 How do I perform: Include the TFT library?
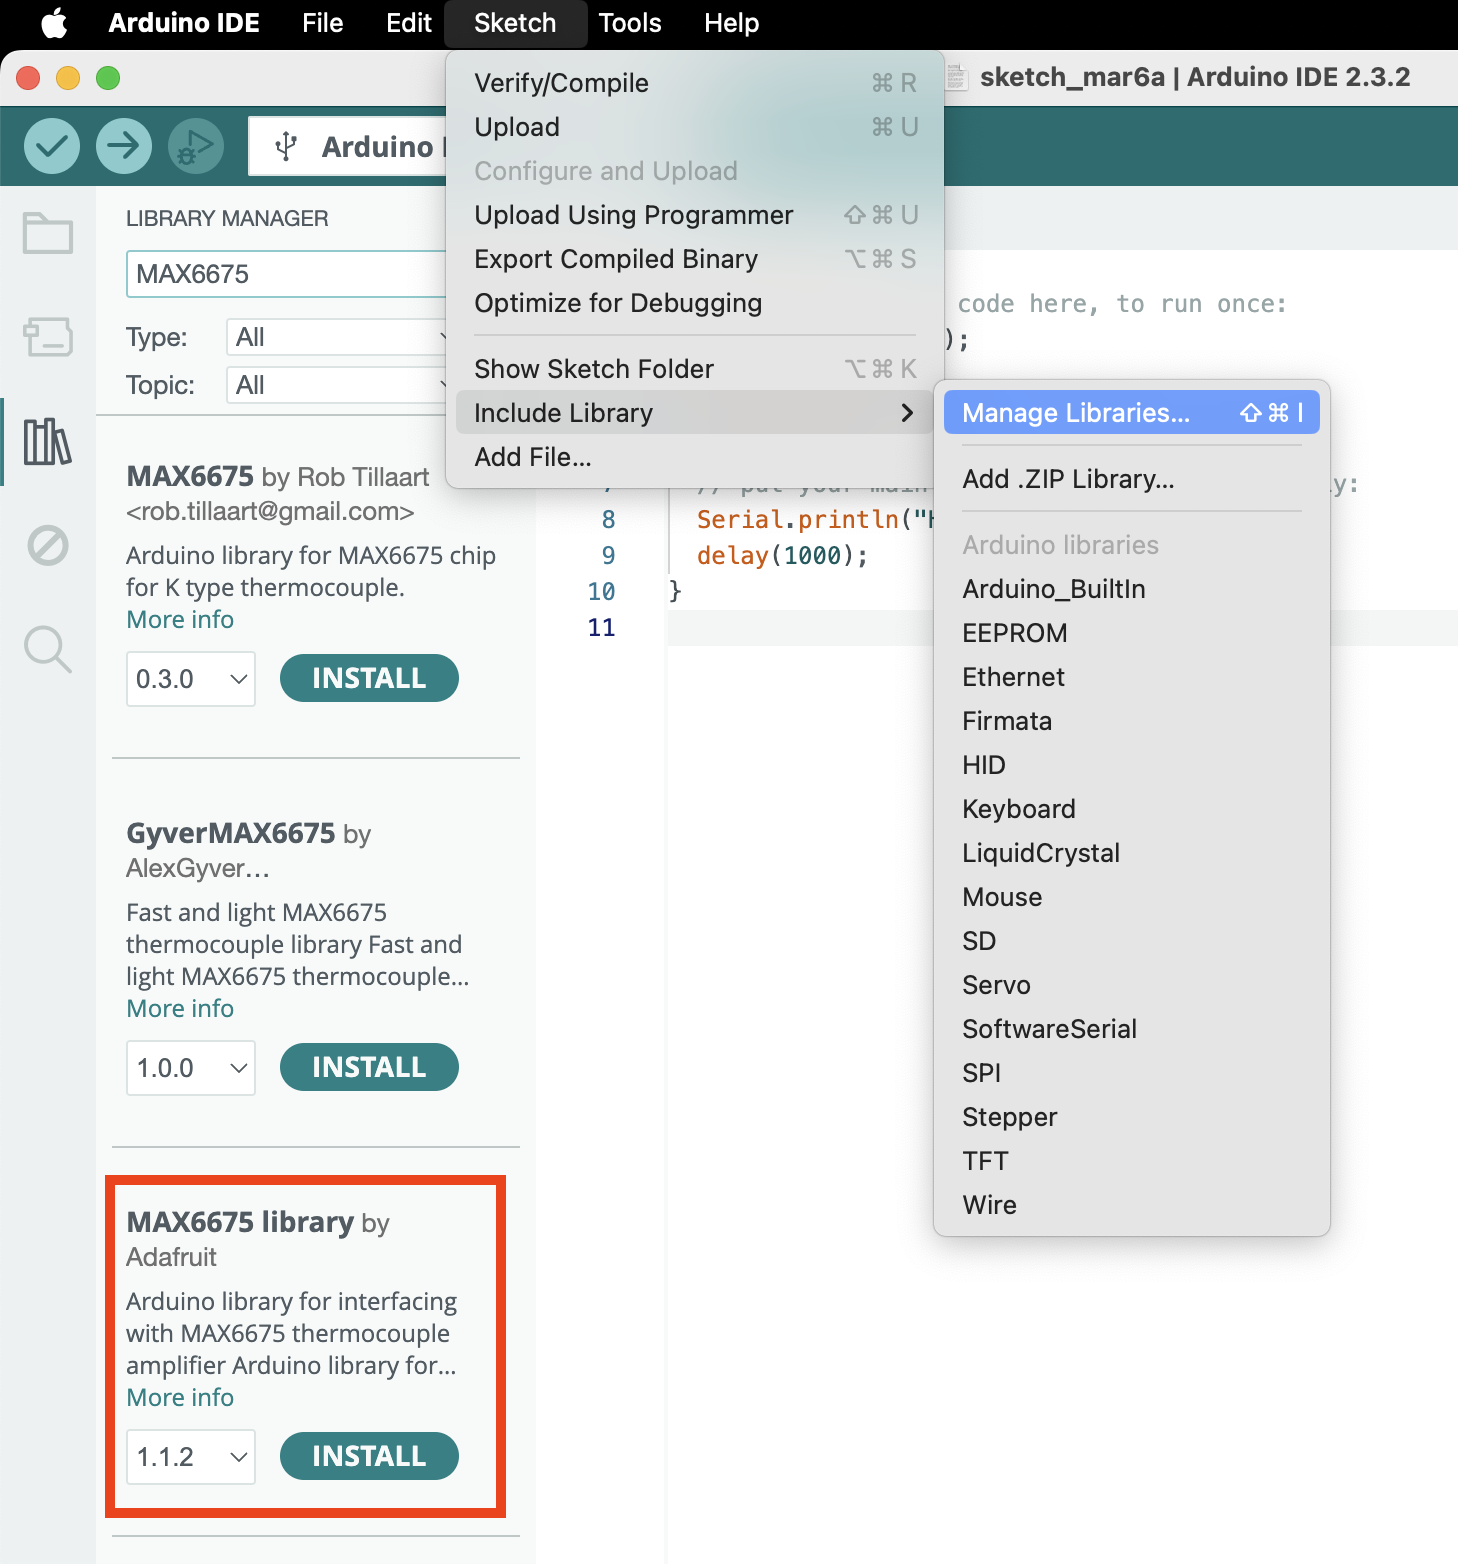(1132, 1161)
